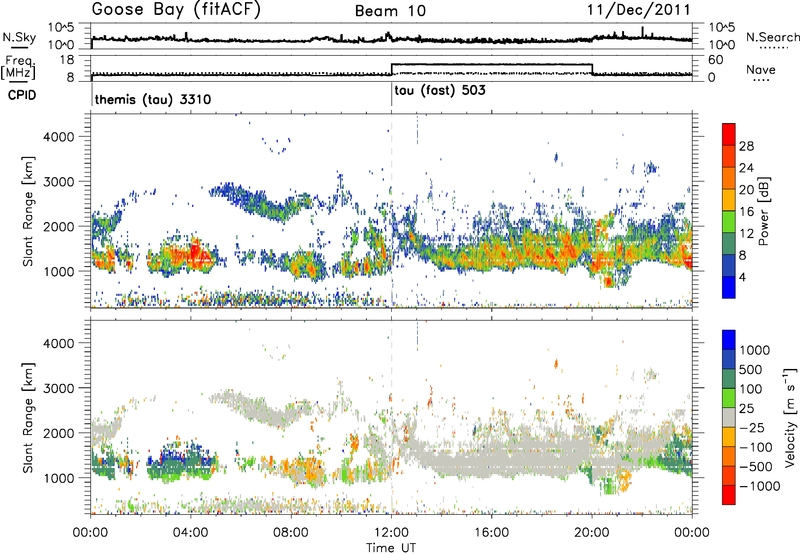
Task: Select the "CPID" row label
Action: coord(22,95)
